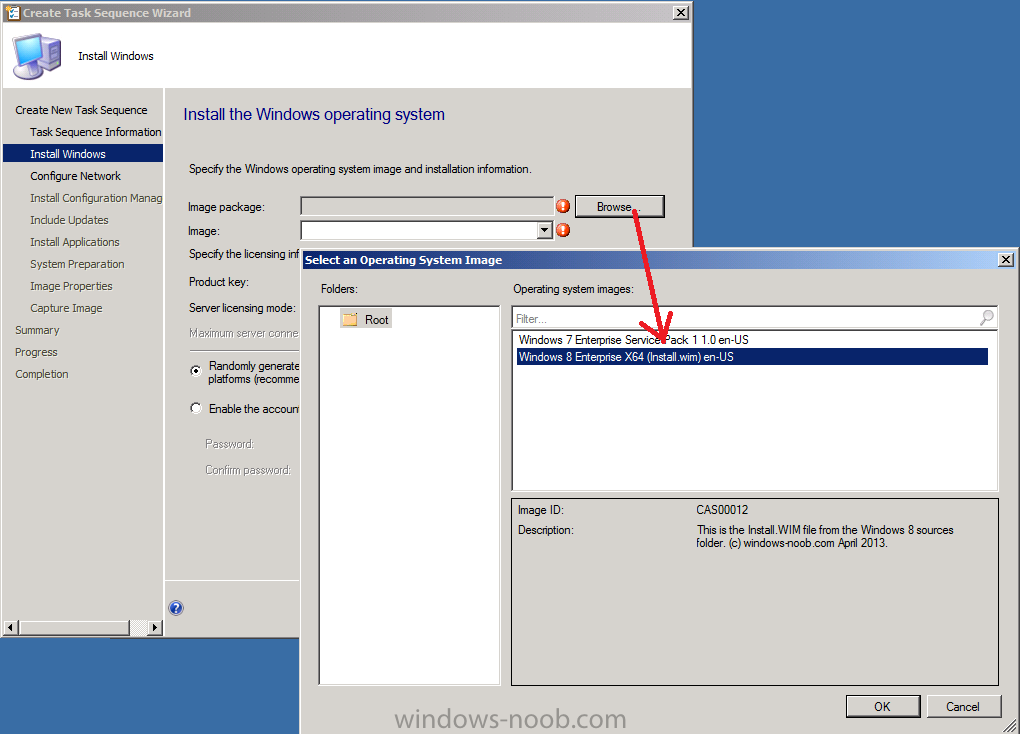1020x734 pixels.
Task: Go to System Preparation step
Action: 77,264
